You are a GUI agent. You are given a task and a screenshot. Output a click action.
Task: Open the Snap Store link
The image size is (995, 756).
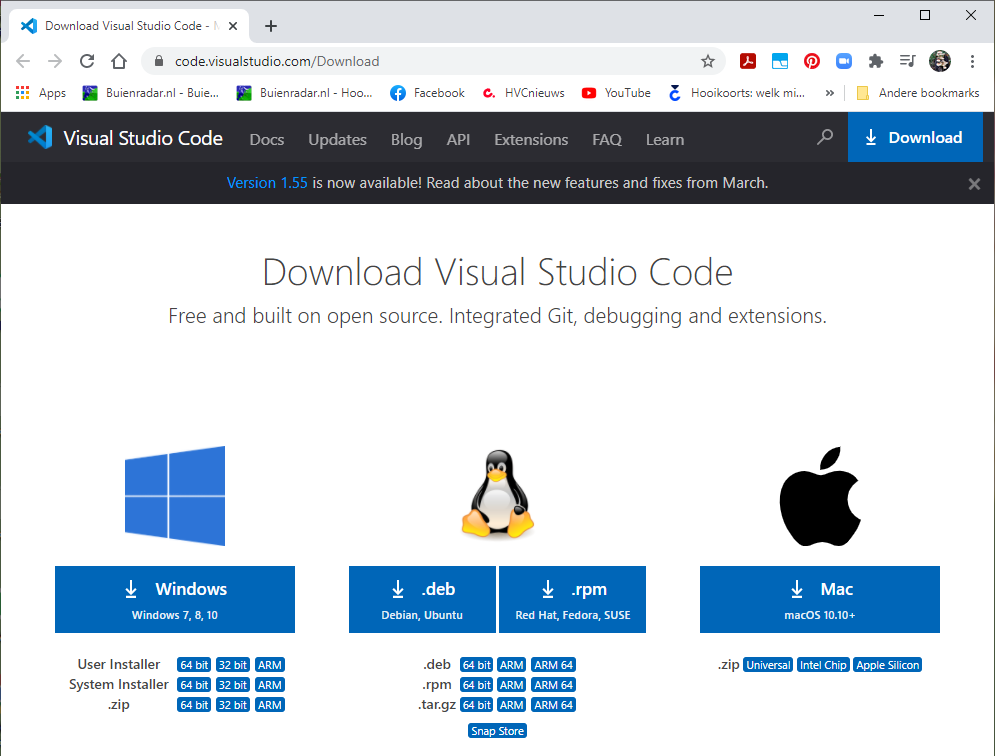point(498,731)
